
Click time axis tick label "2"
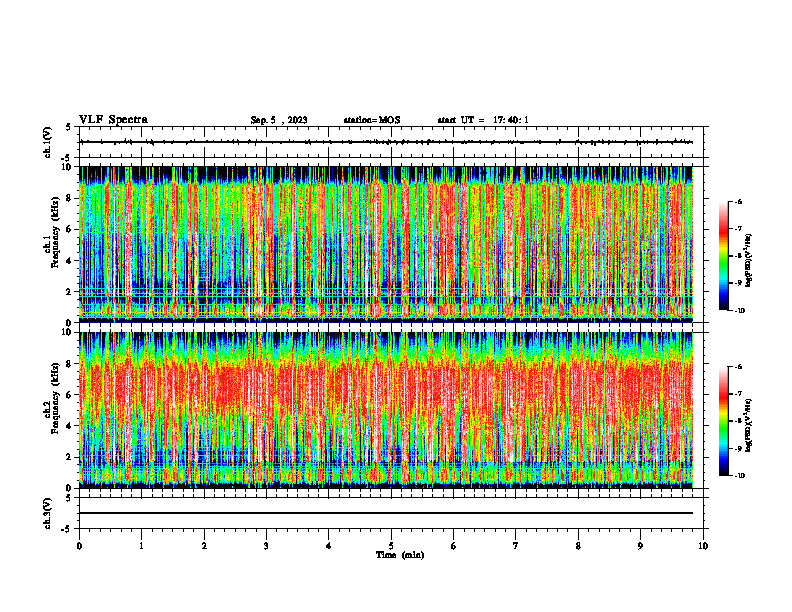coord(204,546)
